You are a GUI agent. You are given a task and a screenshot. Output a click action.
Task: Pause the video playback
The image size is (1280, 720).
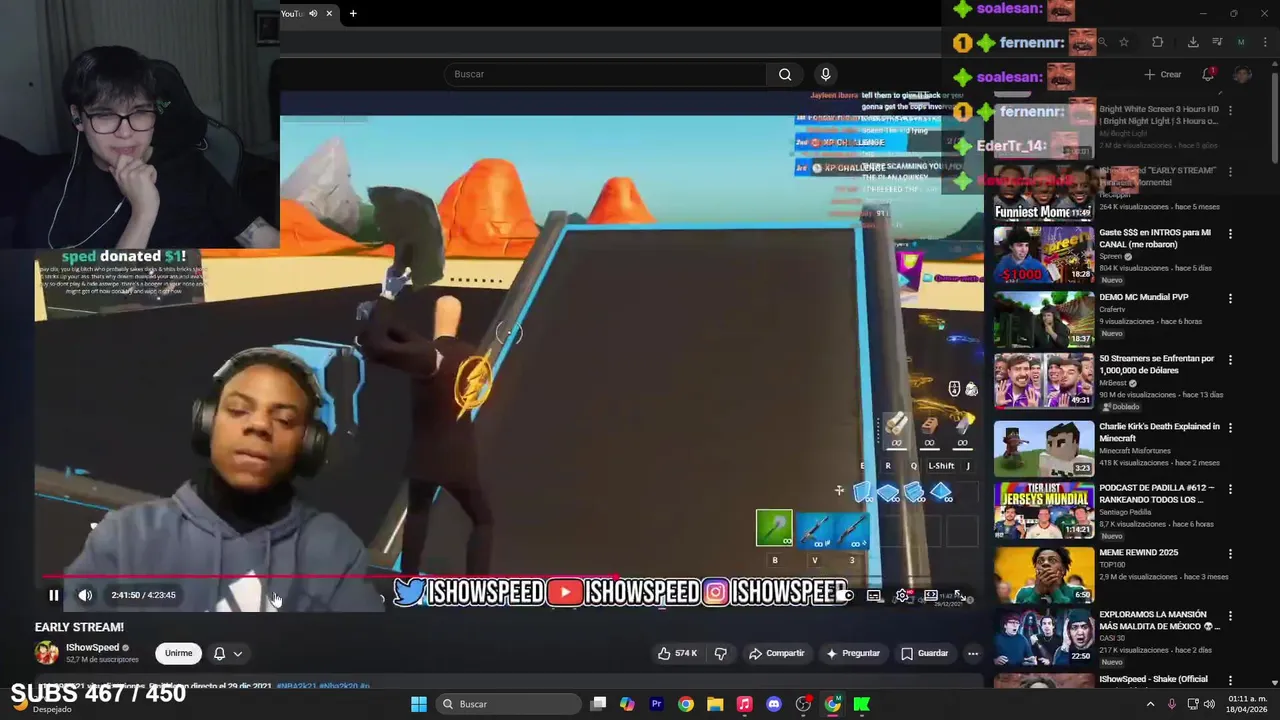tap(54, 595)
